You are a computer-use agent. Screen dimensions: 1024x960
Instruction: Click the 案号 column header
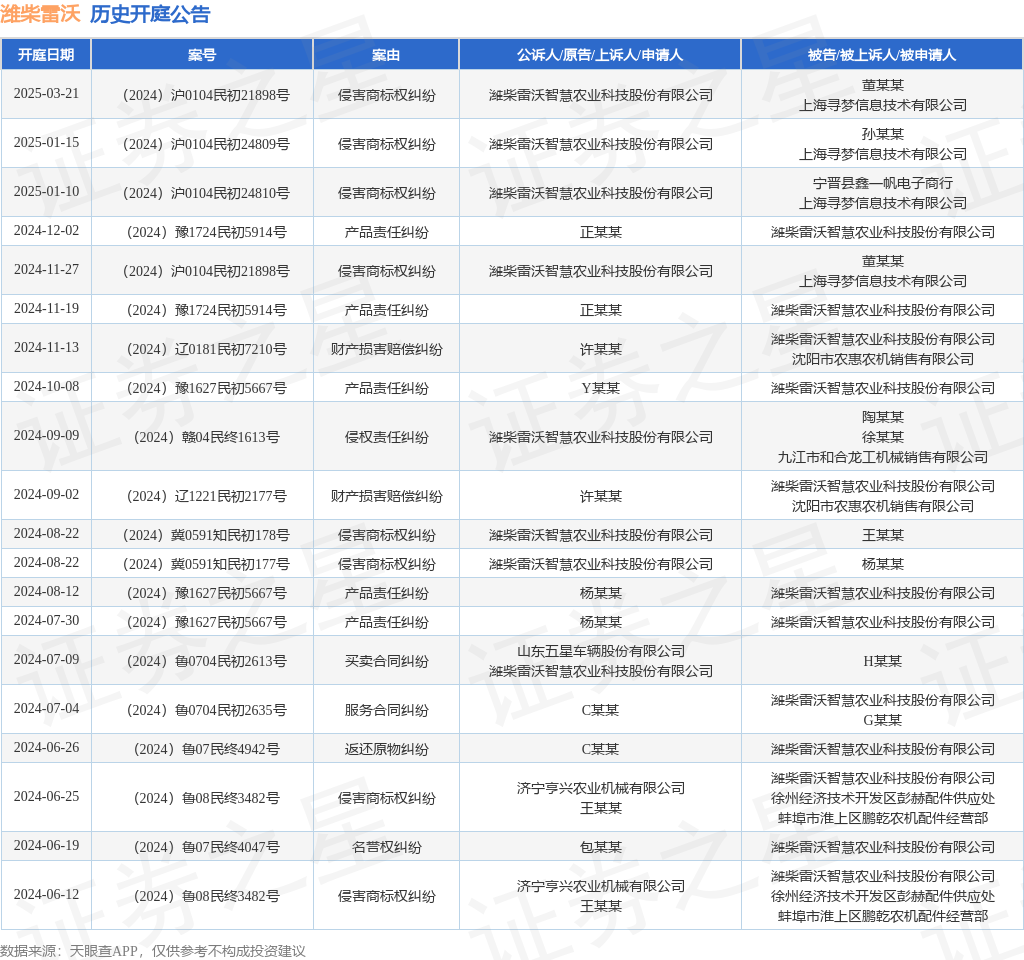click(x=202, y=55)
